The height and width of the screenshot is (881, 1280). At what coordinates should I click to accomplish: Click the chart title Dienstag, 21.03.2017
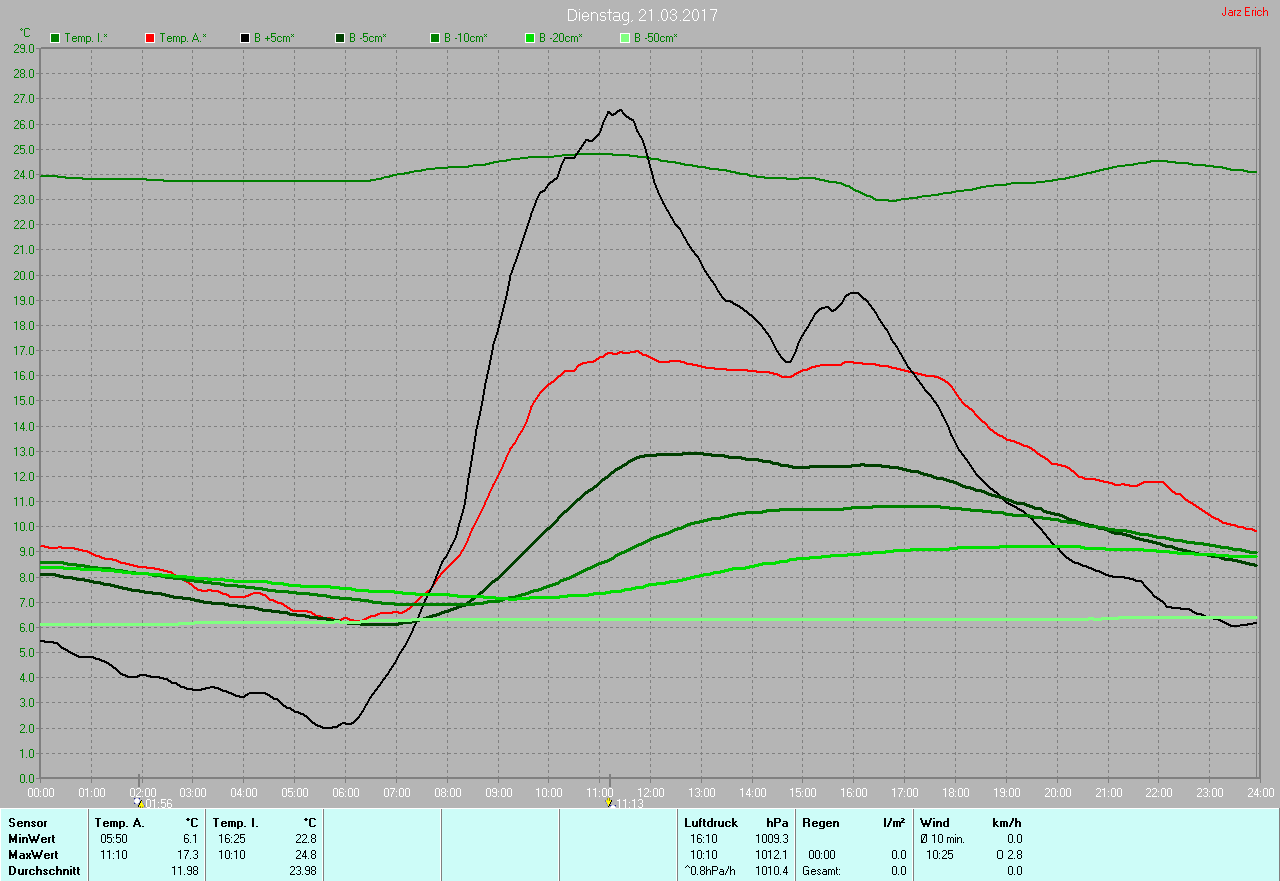642,15
